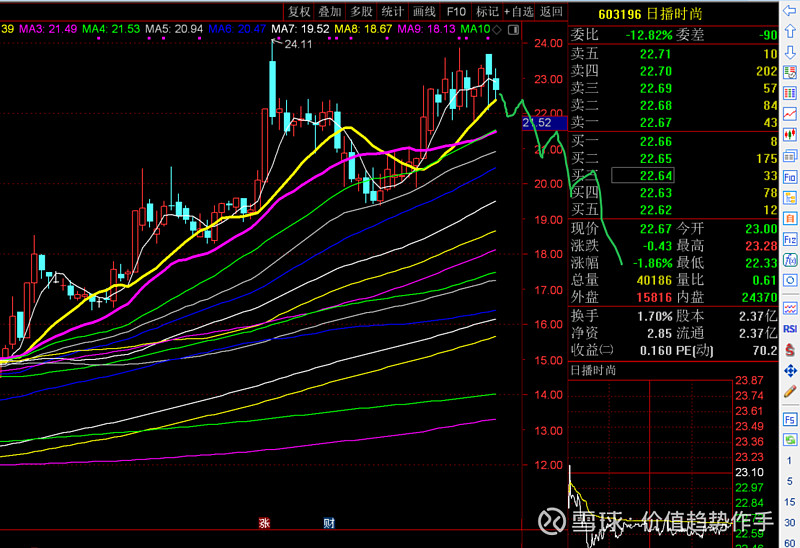Screen dimensions: 800x548
Task: Open the 复权 menu
Action: 299,11
